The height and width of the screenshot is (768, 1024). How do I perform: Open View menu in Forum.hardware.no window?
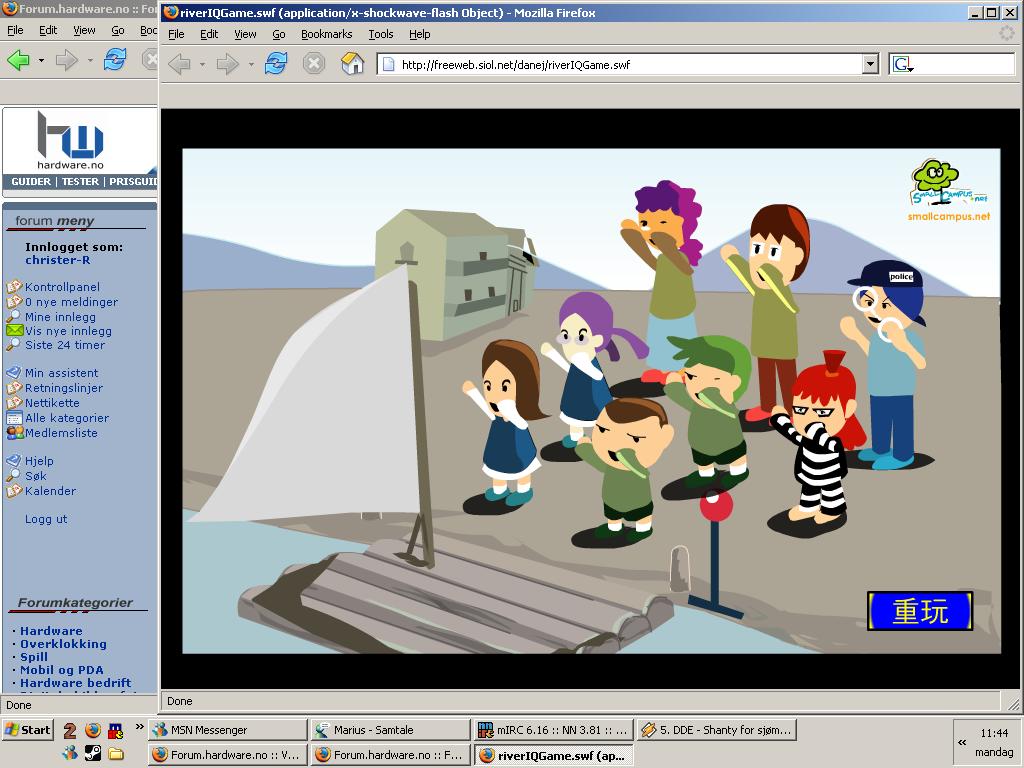click(x=84, y=30)
